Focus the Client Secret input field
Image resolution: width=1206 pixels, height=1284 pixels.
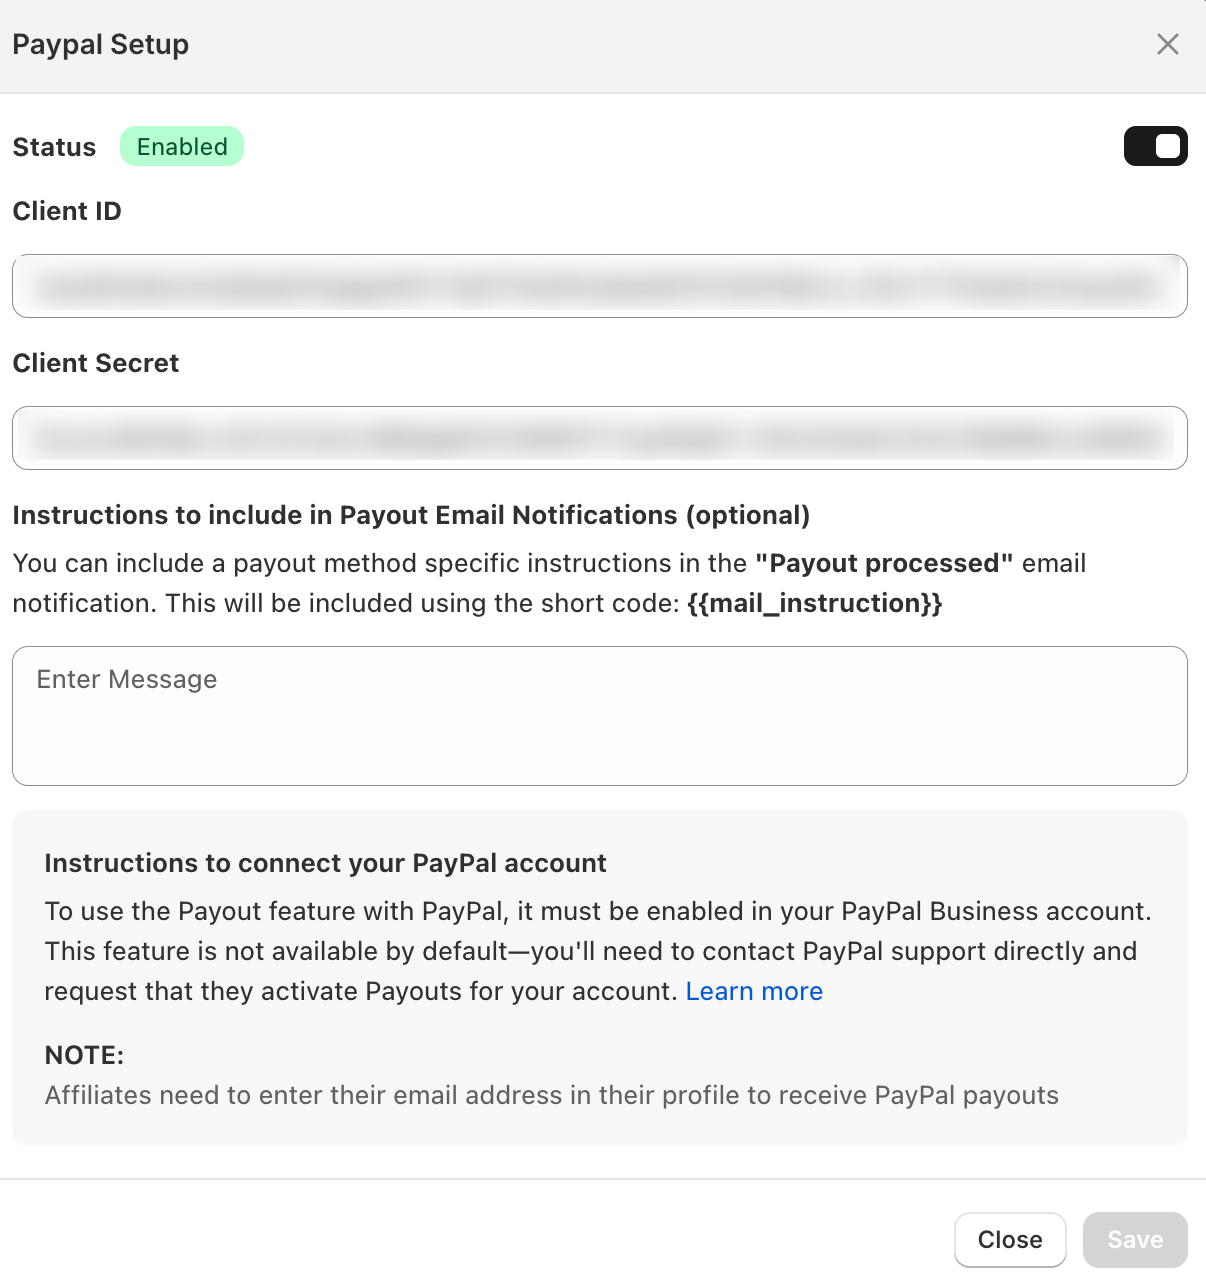tap(600, 438)
